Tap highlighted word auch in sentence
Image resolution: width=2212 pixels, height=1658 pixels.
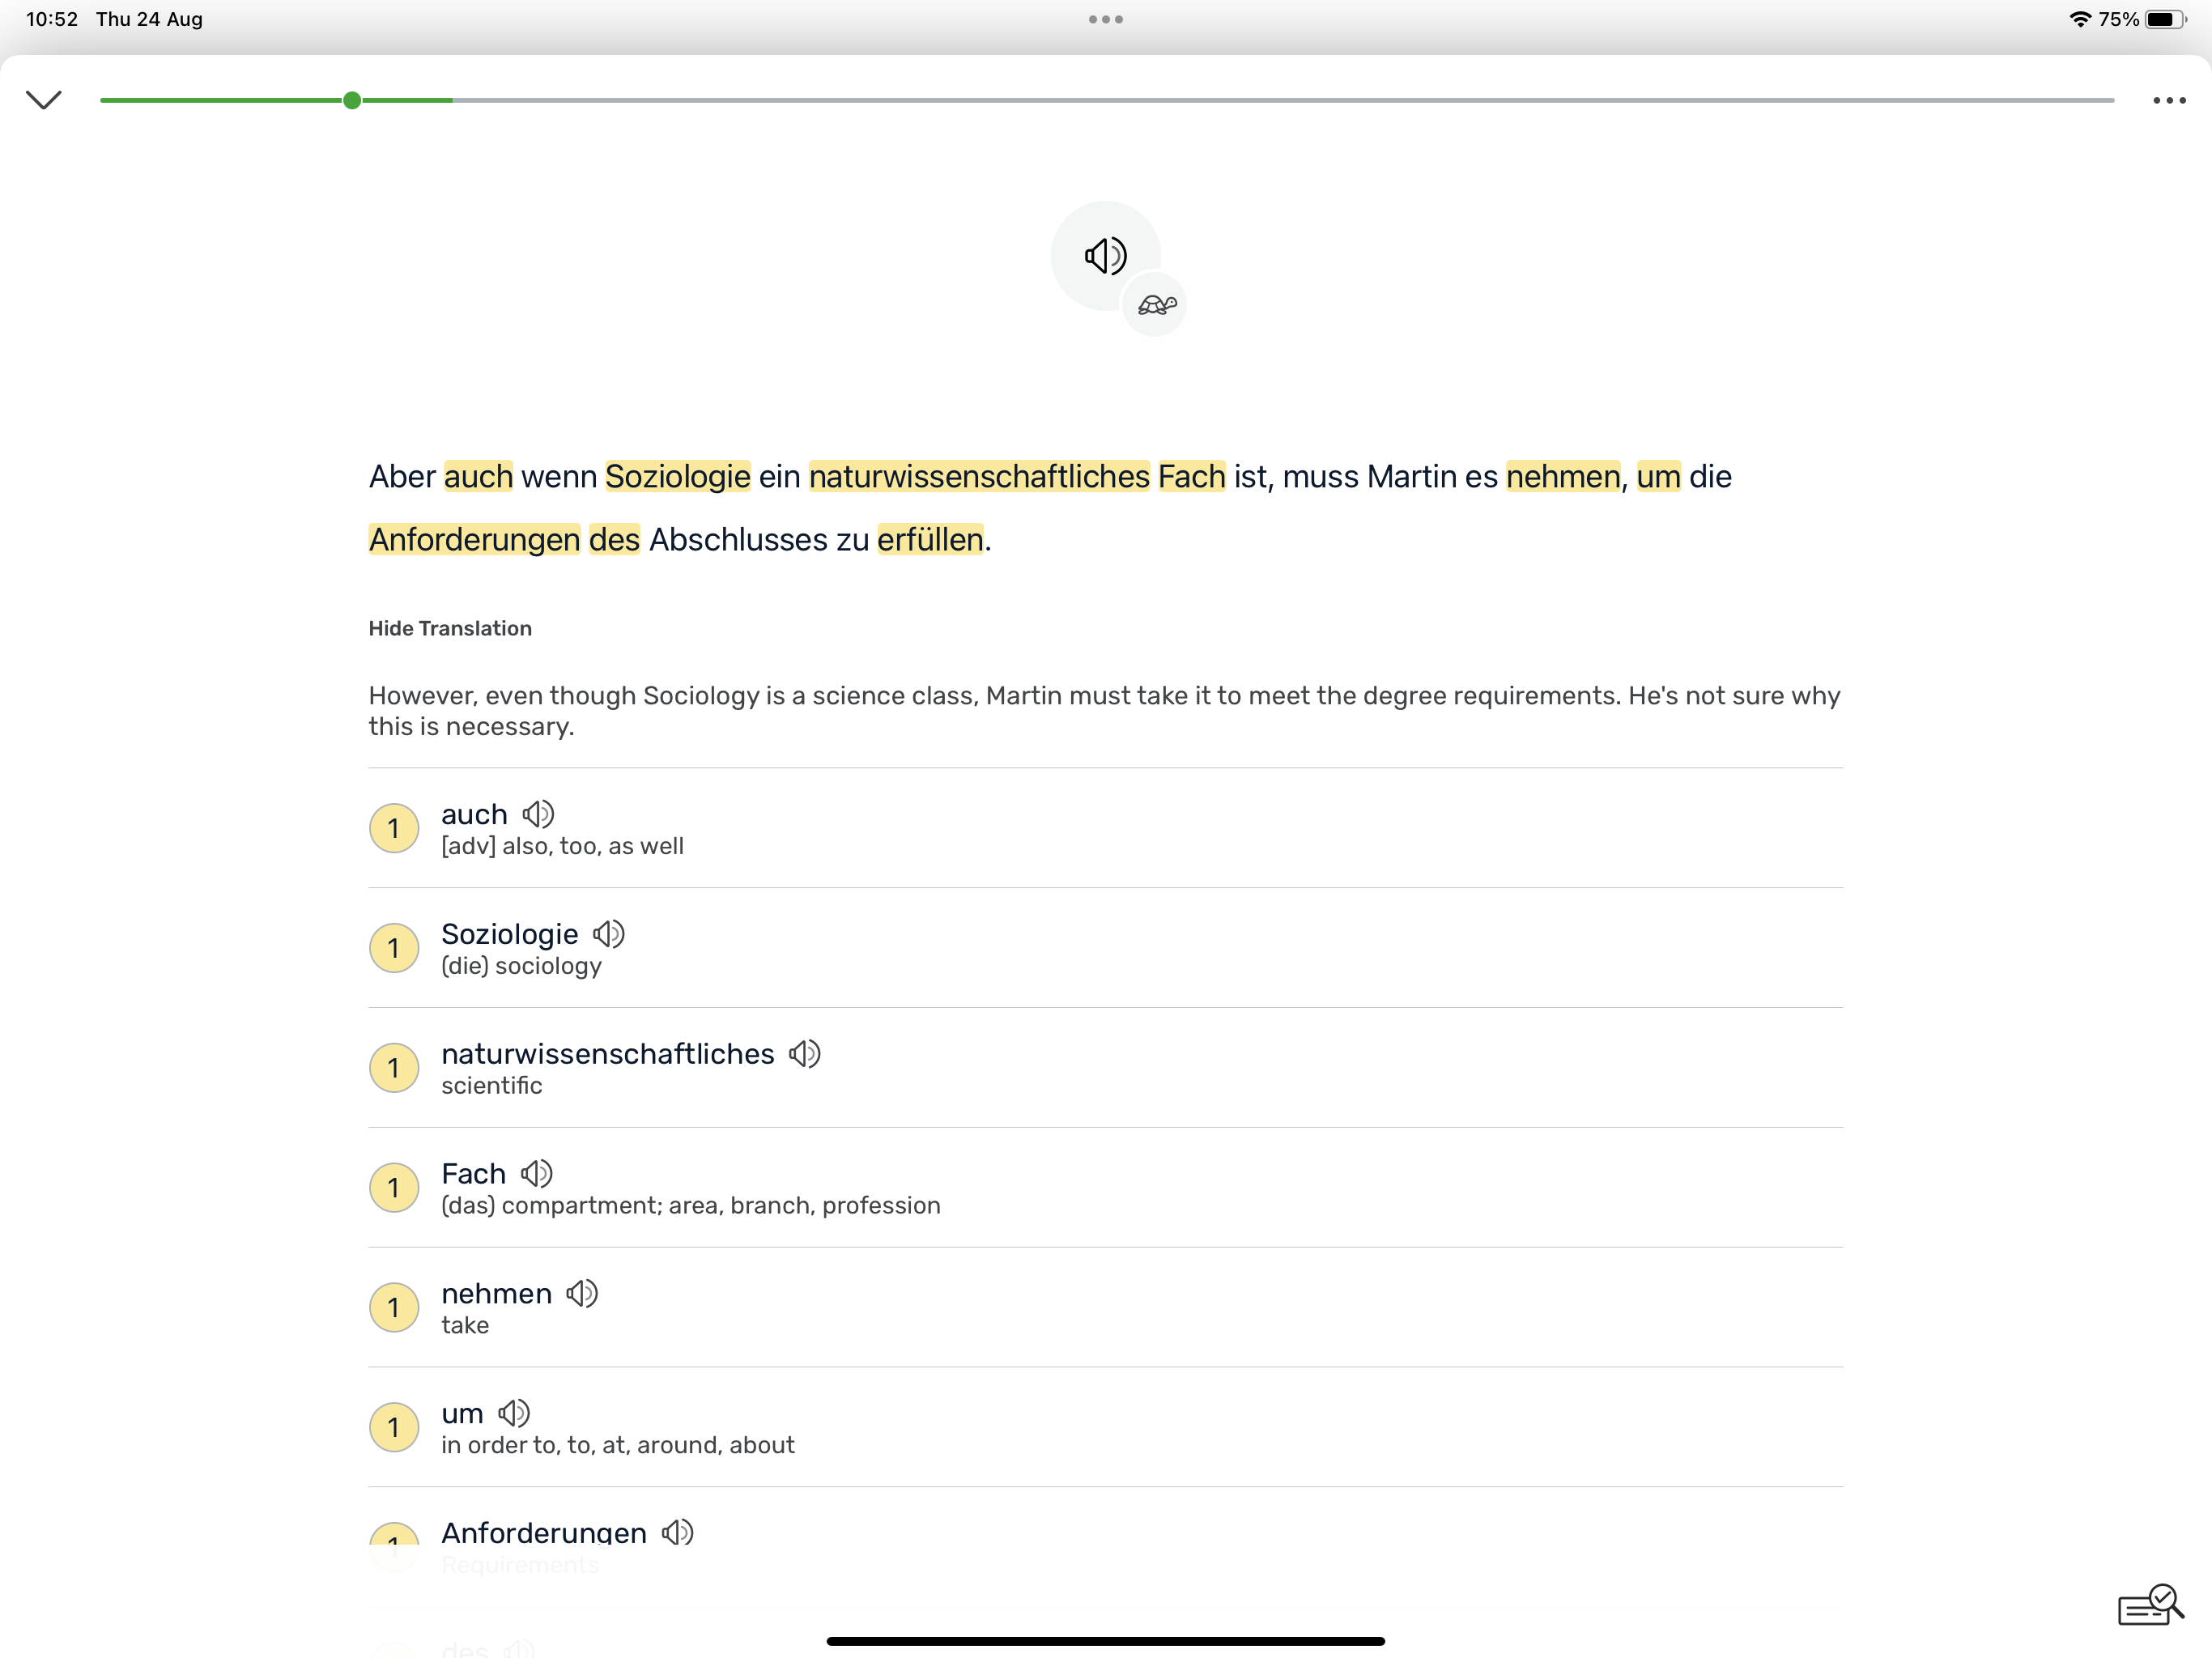pyautogui.click(x=478, y=477)
